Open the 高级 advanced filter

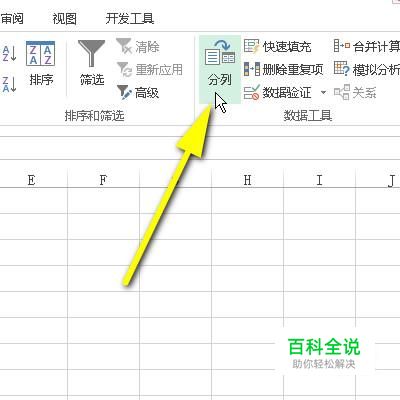click(138, 92)
